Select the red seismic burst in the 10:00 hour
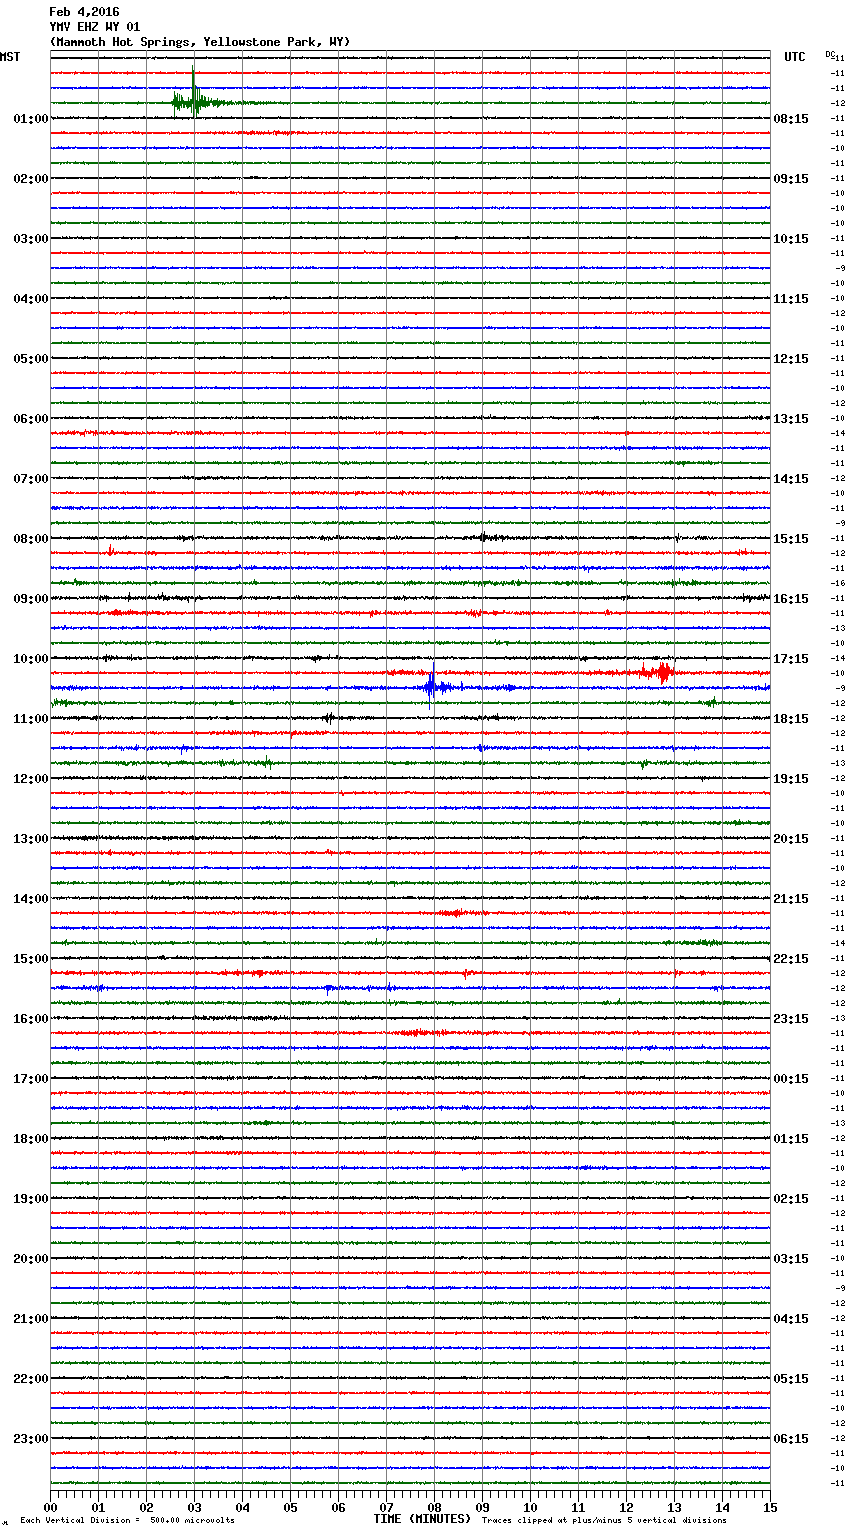 pos(659,672)
